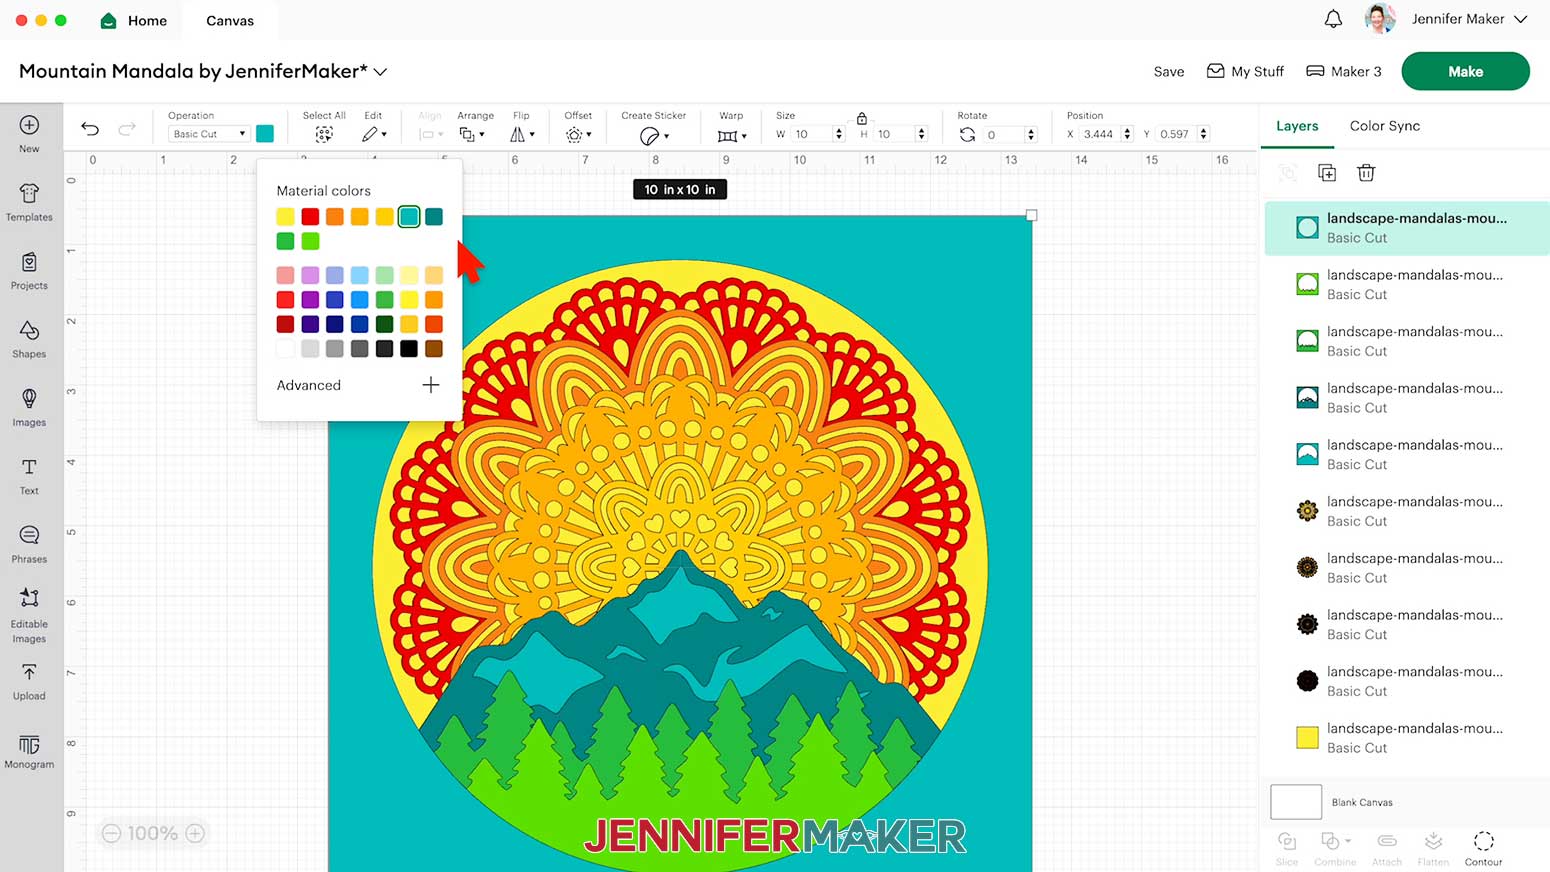Open the Edit dropdown
This screenshot has height=872, width=1550.
(374, 134)
